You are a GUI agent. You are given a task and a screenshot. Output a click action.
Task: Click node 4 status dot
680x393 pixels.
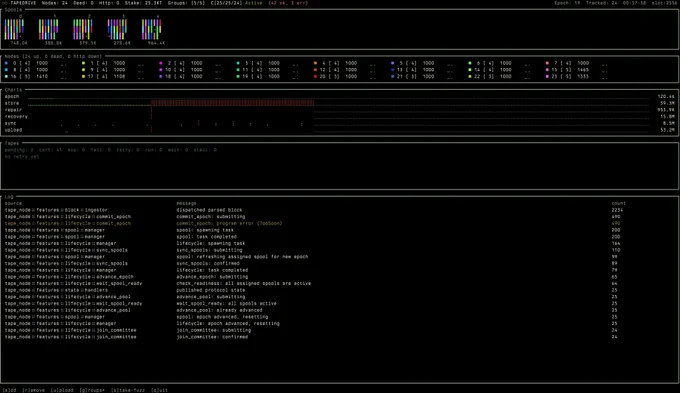tap(315, 63)
